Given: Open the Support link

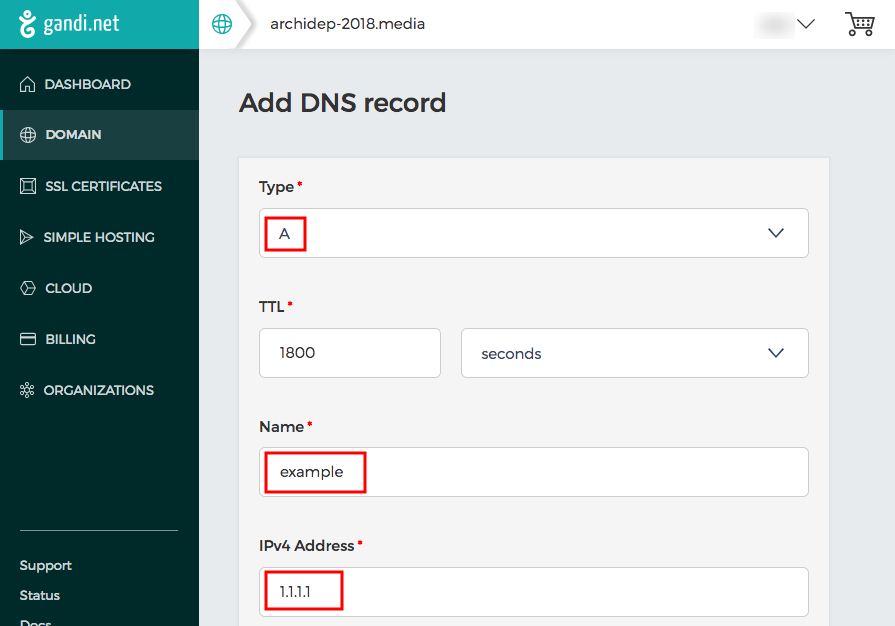Looking at the screenshot, I should click(46, 565).
